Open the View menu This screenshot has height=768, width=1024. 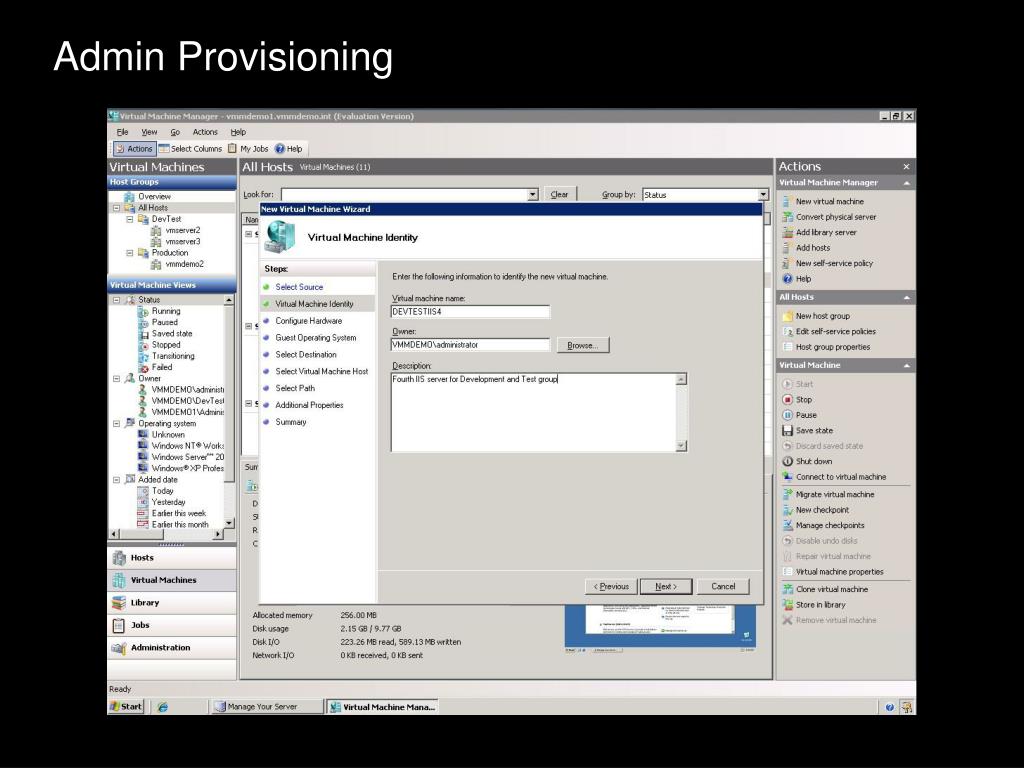pos(149,132)
